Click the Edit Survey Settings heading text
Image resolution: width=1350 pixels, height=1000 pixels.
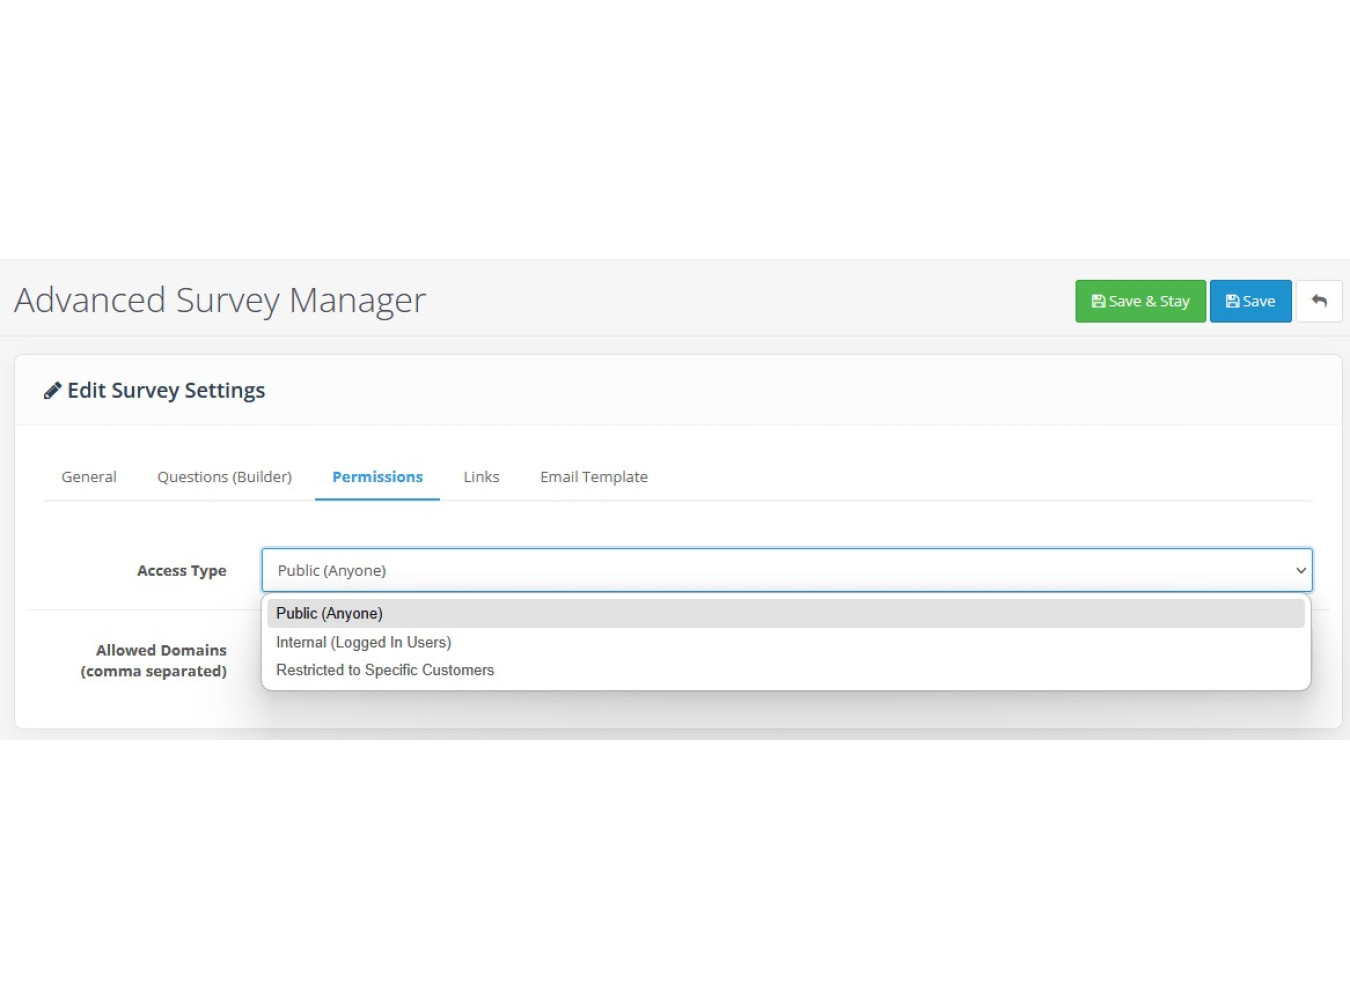click(166, 391)
